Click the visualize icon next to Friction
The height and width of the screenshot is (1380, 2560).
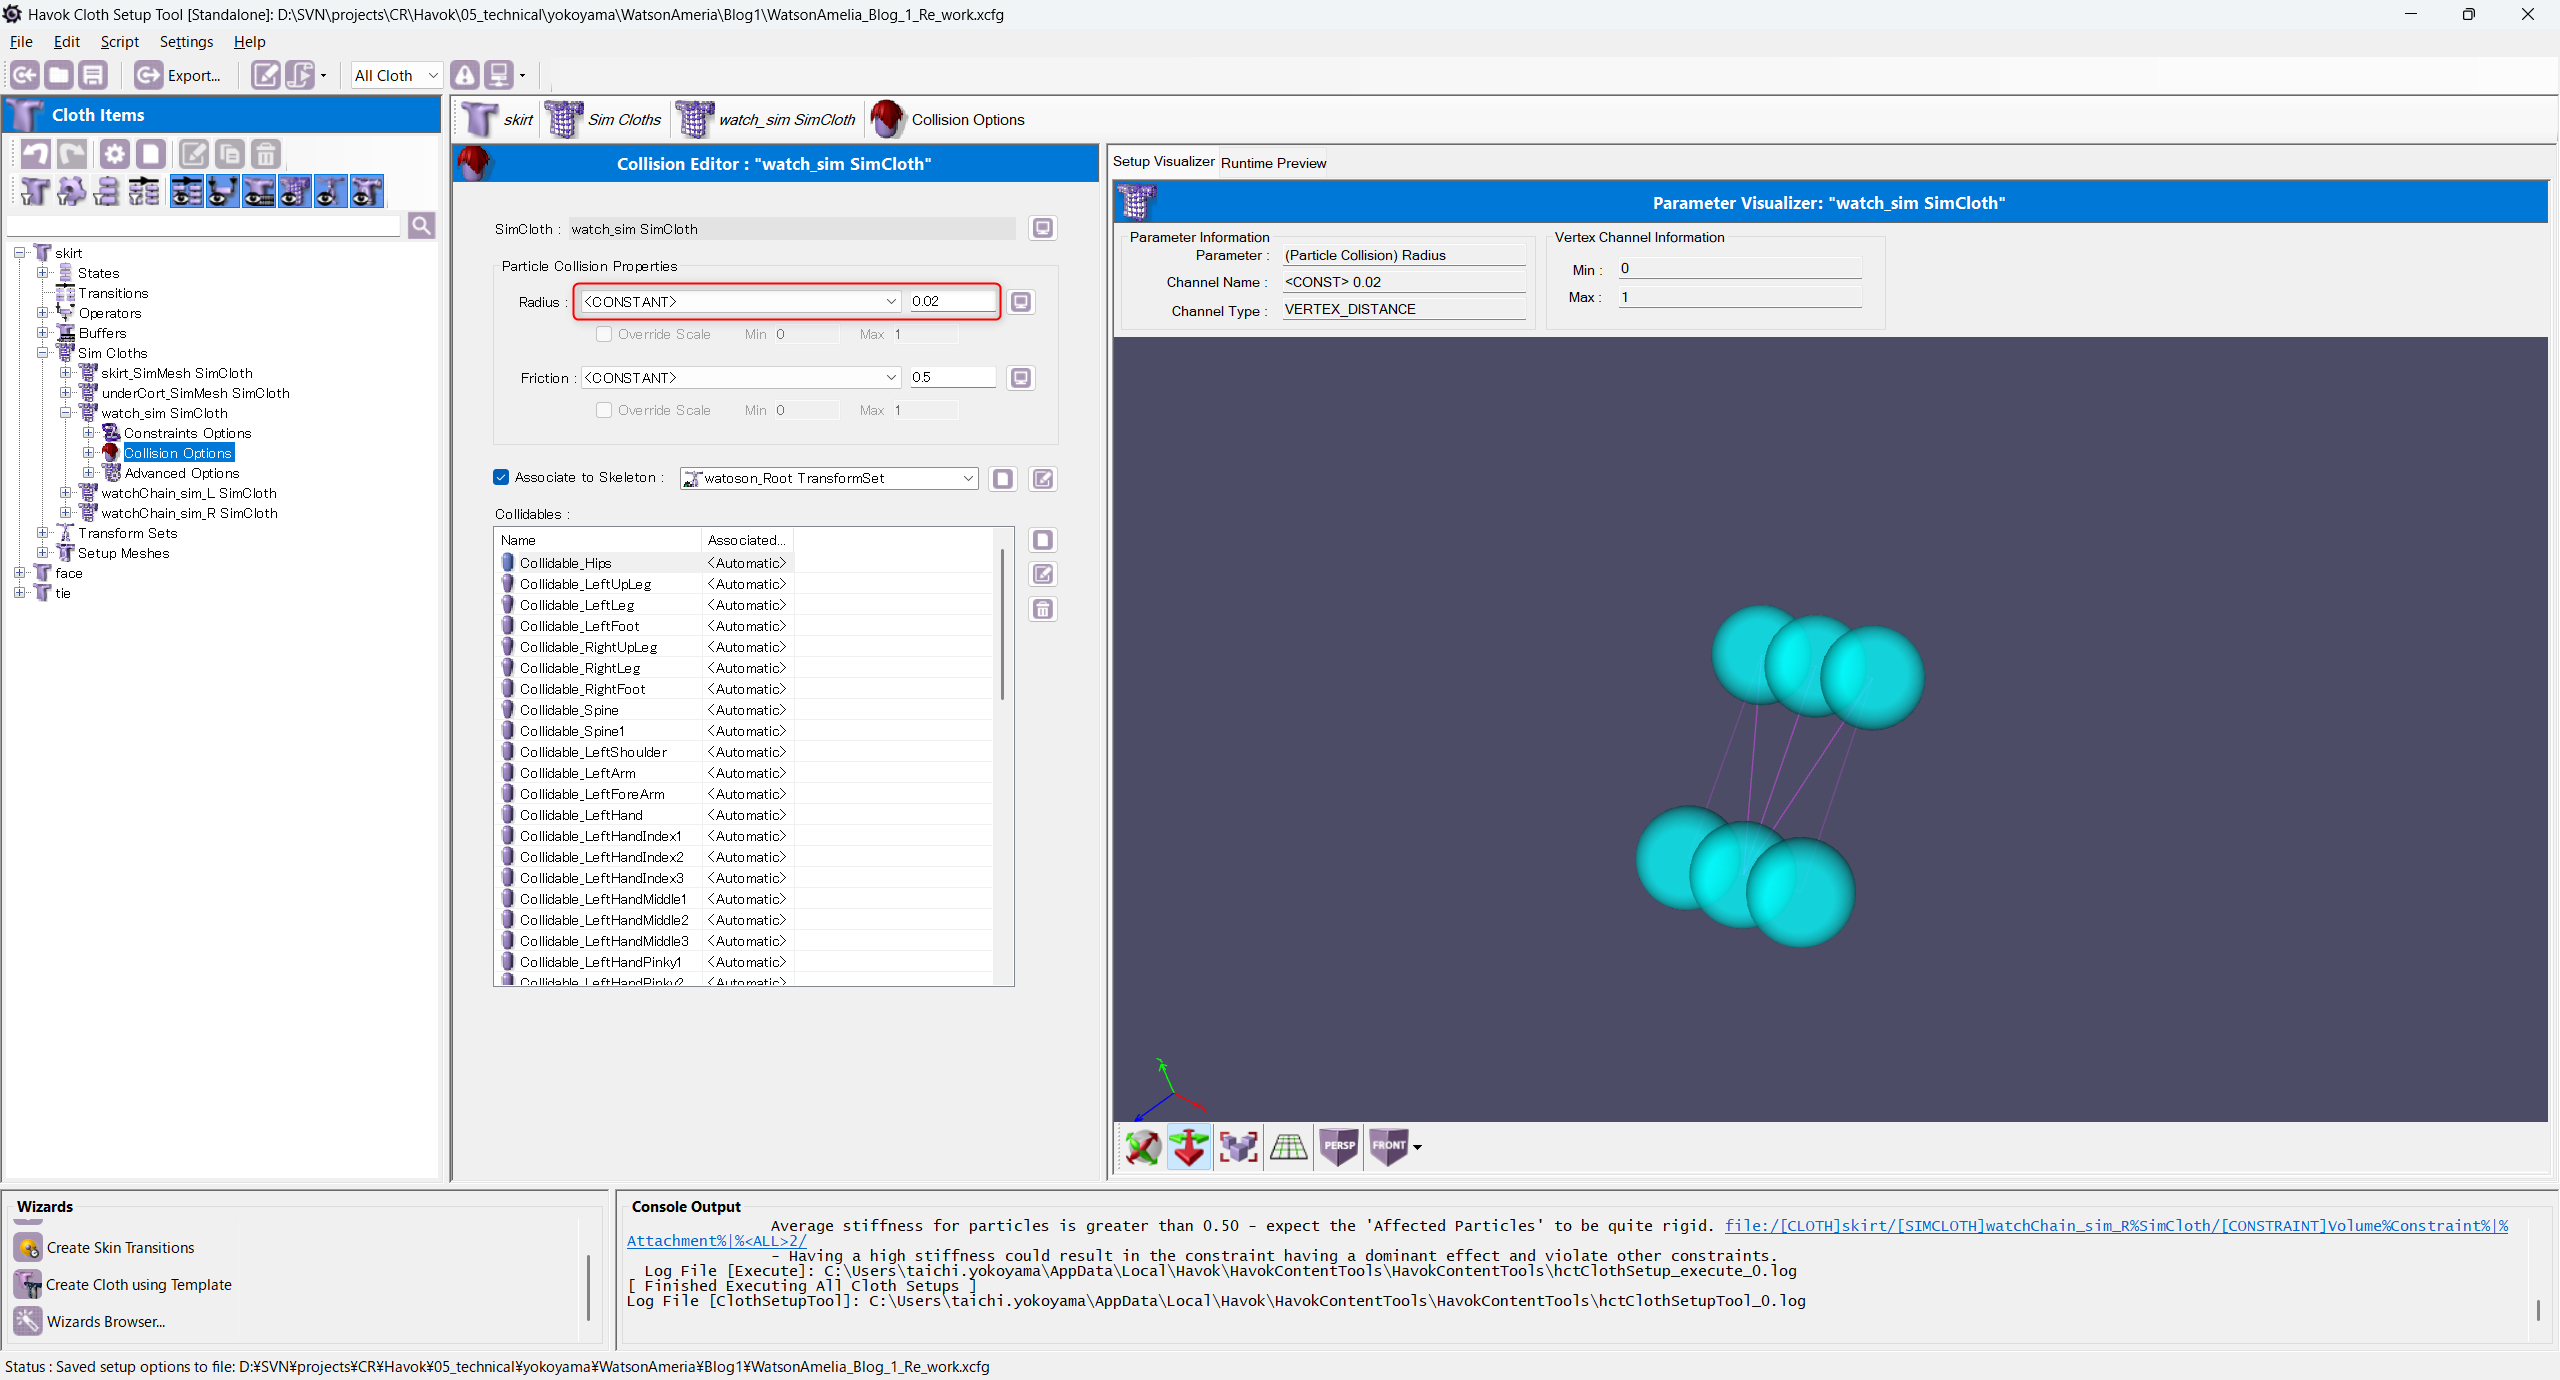pyautogui.click(x=1021, y=378)
